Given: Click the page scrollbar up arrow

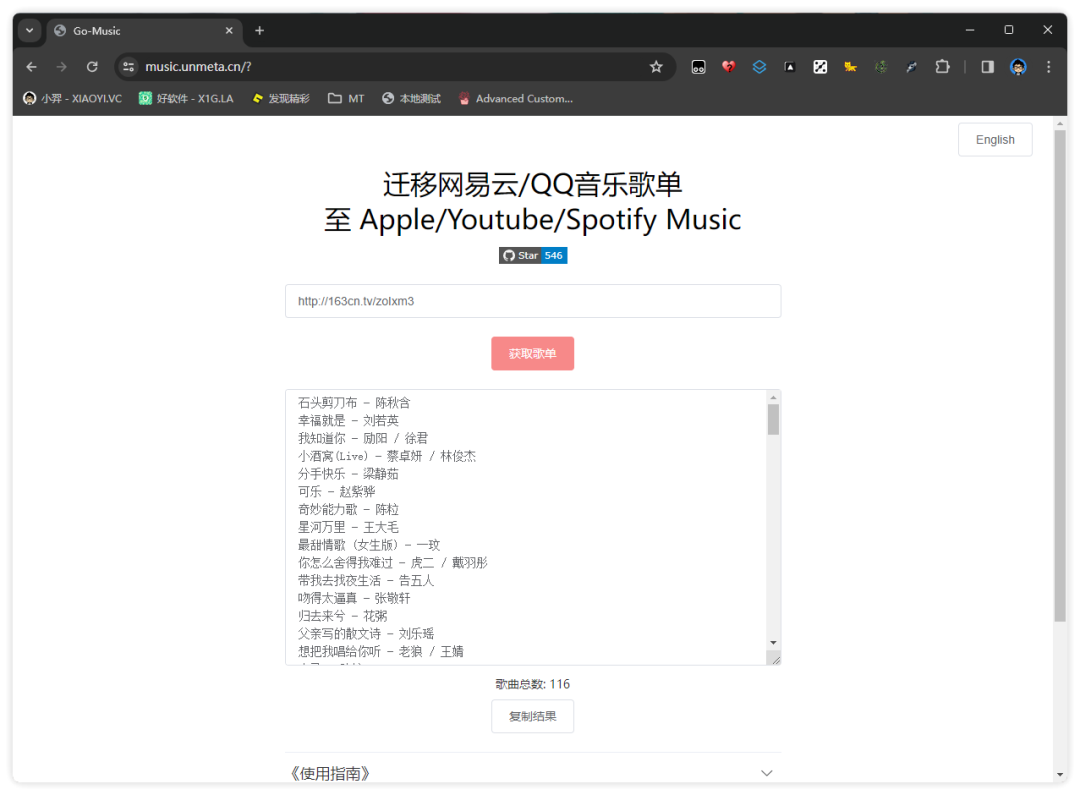Looking at the screenshot, I should point(1060,123).
